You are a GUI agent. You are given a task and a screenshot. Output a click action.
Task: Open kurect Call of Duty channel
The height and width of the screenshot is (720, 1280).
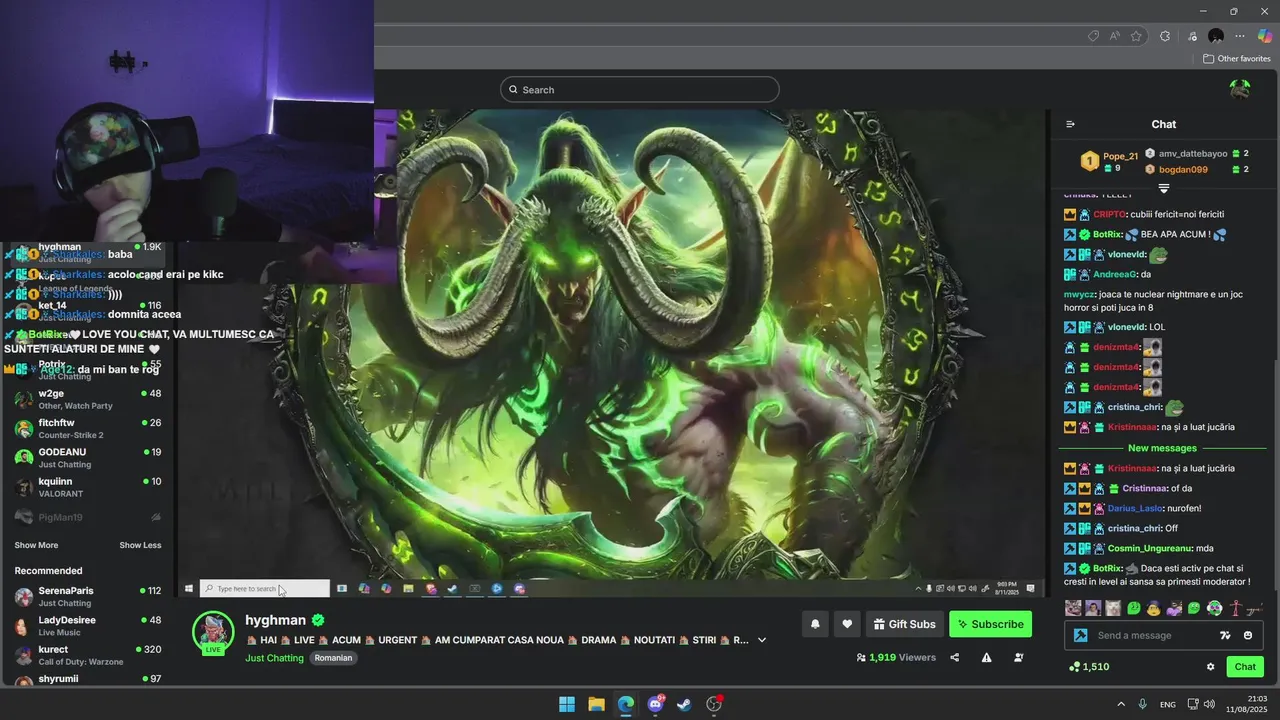coord(88,655)
